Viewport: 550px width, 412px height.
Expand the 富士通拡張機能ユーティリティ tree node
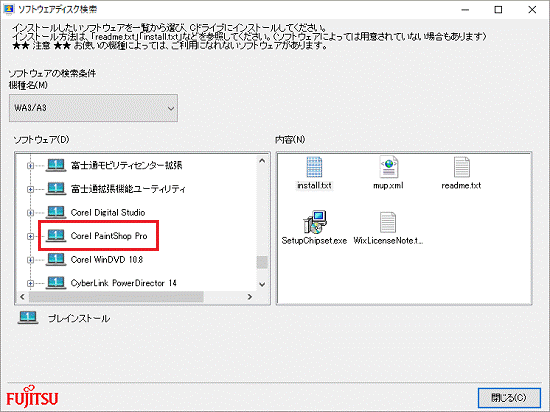coord(31,189)
